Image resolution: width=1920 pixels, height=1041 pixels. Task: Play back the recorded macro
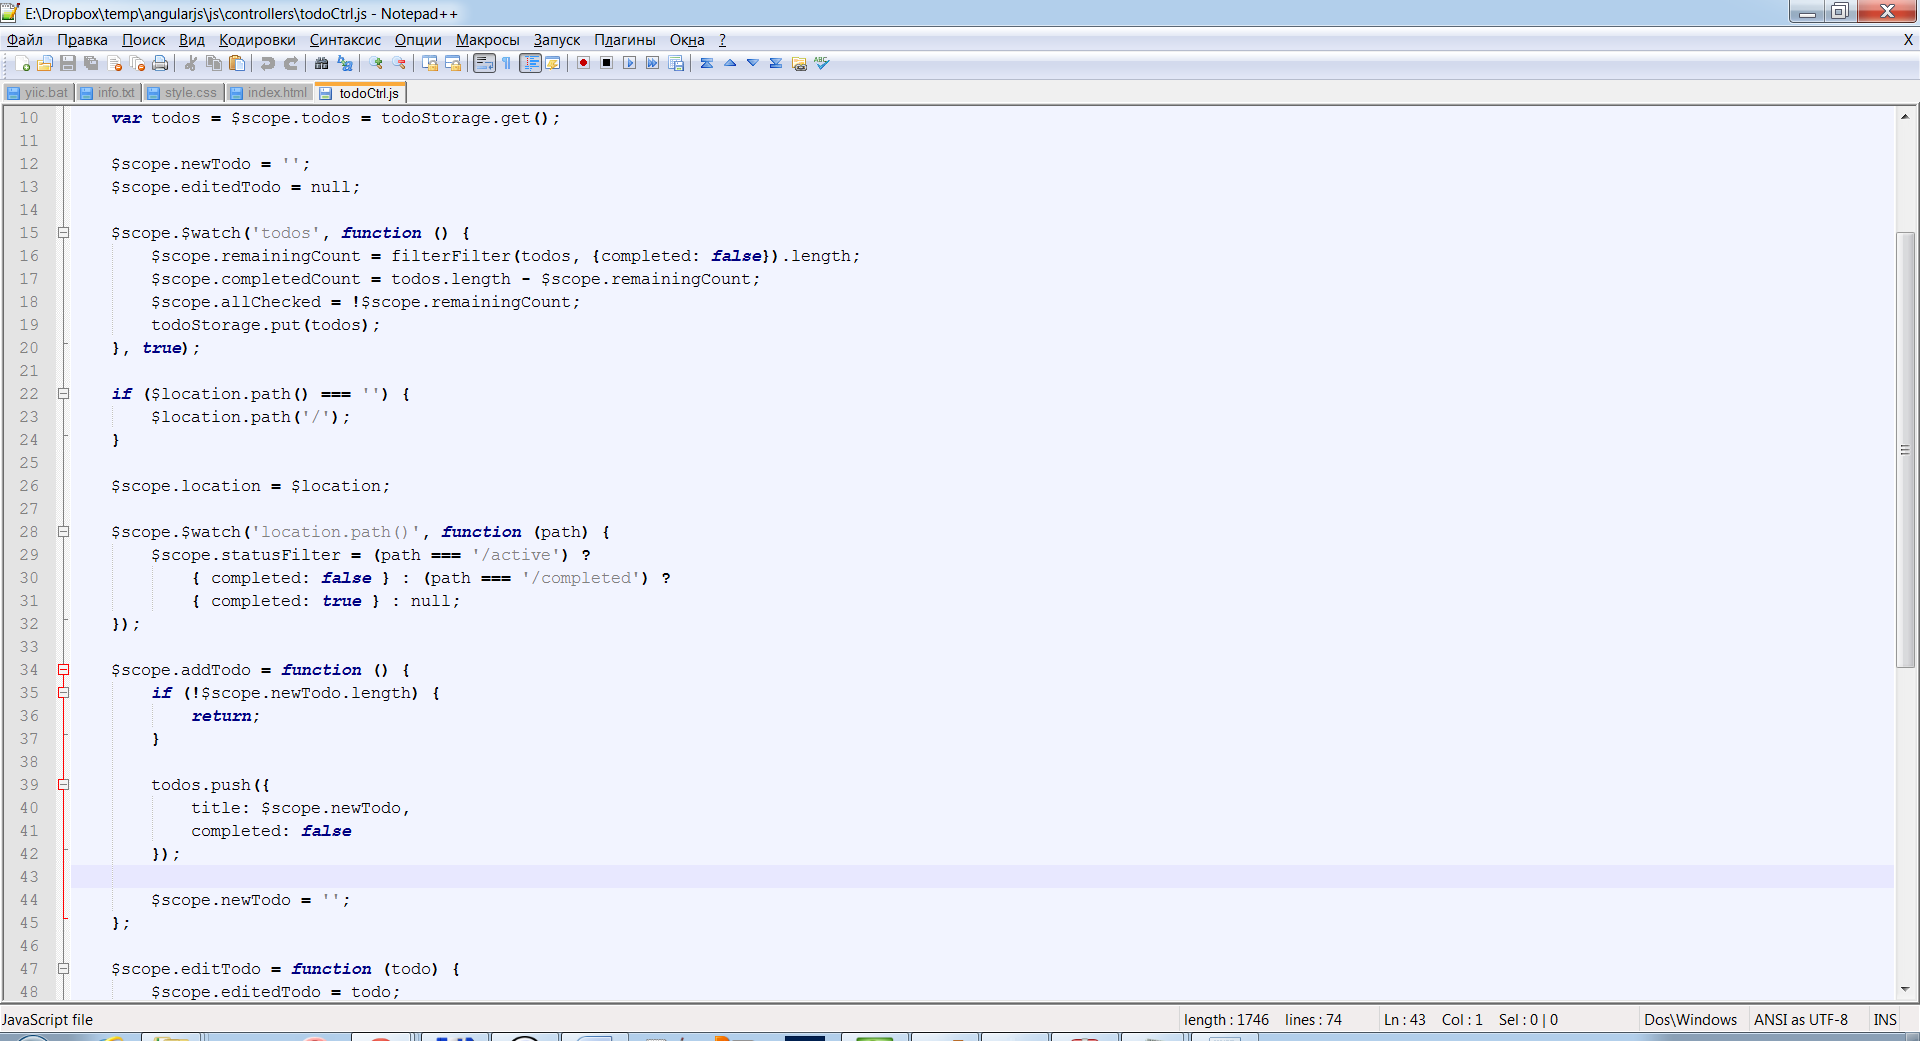[629, 63]
